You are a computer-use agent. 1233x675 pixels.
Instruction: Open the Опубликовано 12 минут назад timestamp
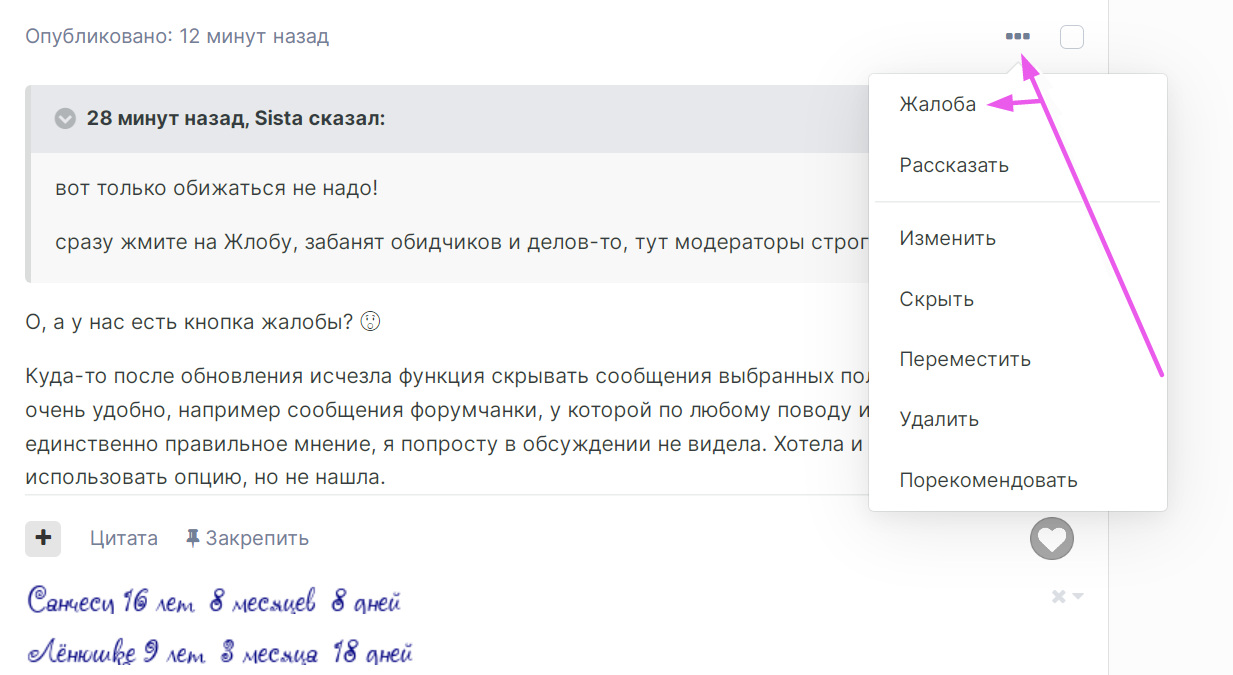177,37
